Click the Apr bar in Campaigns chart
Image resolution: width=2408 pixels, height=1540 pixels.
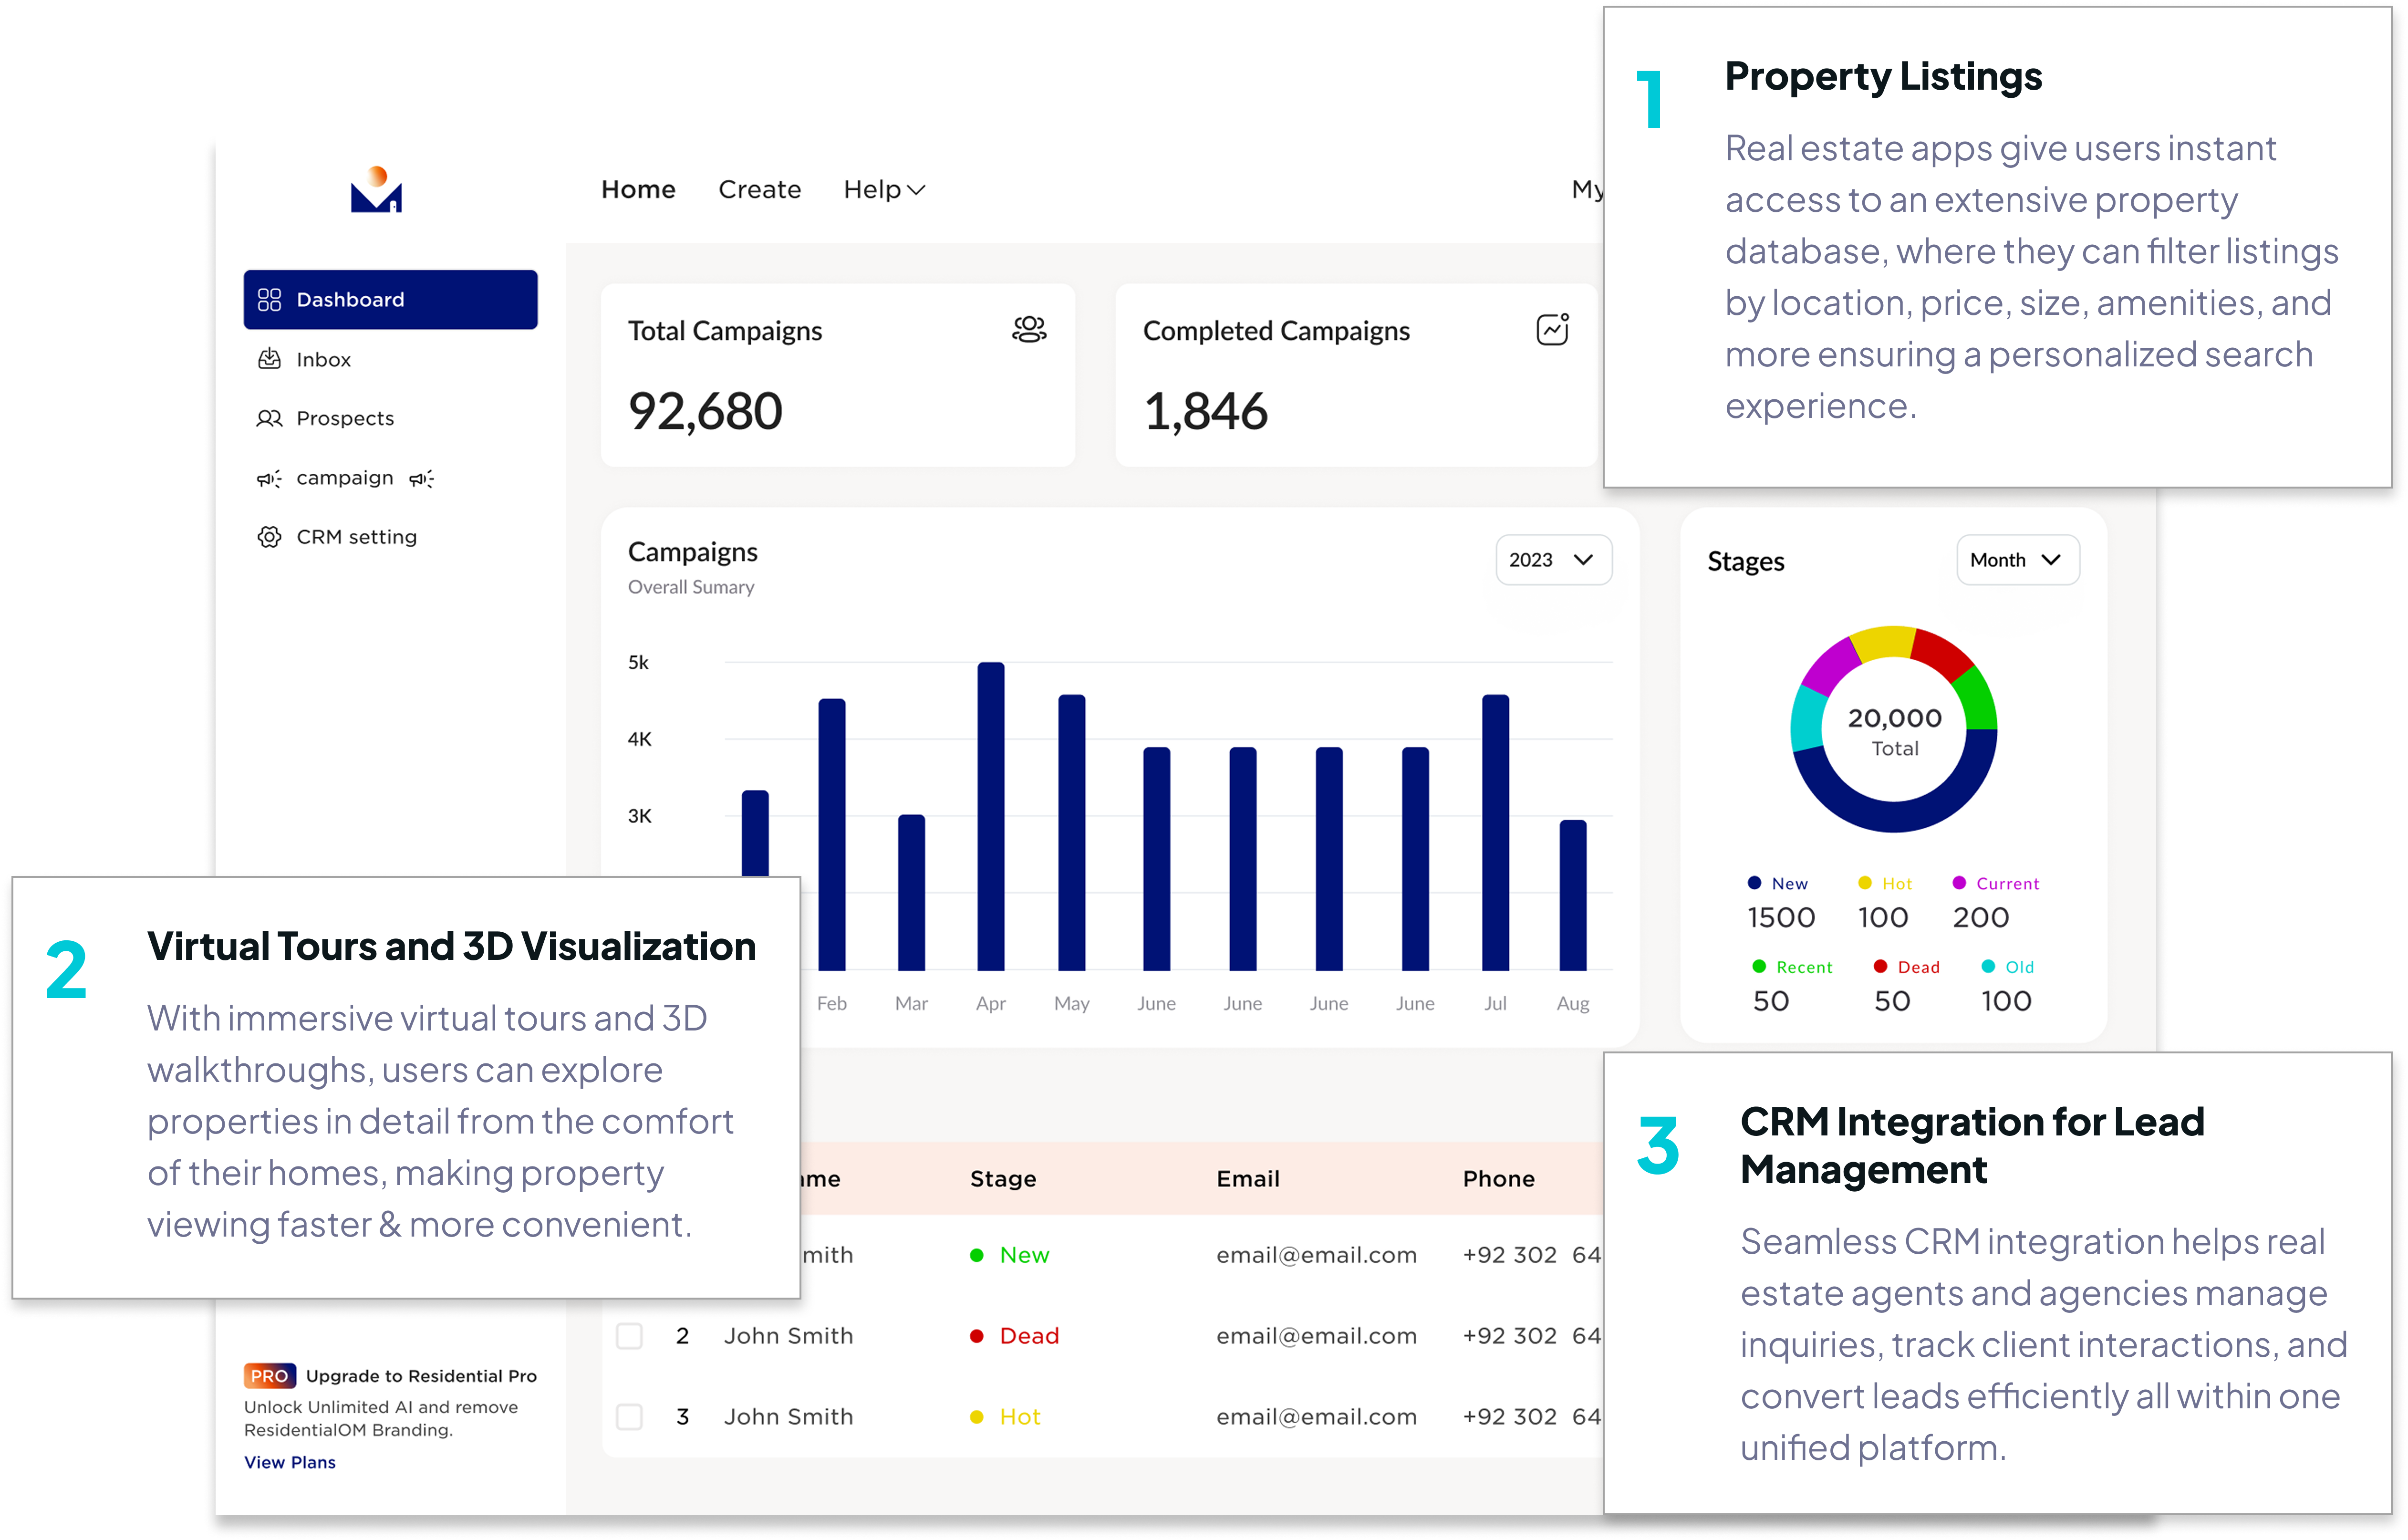pos(990,815)
